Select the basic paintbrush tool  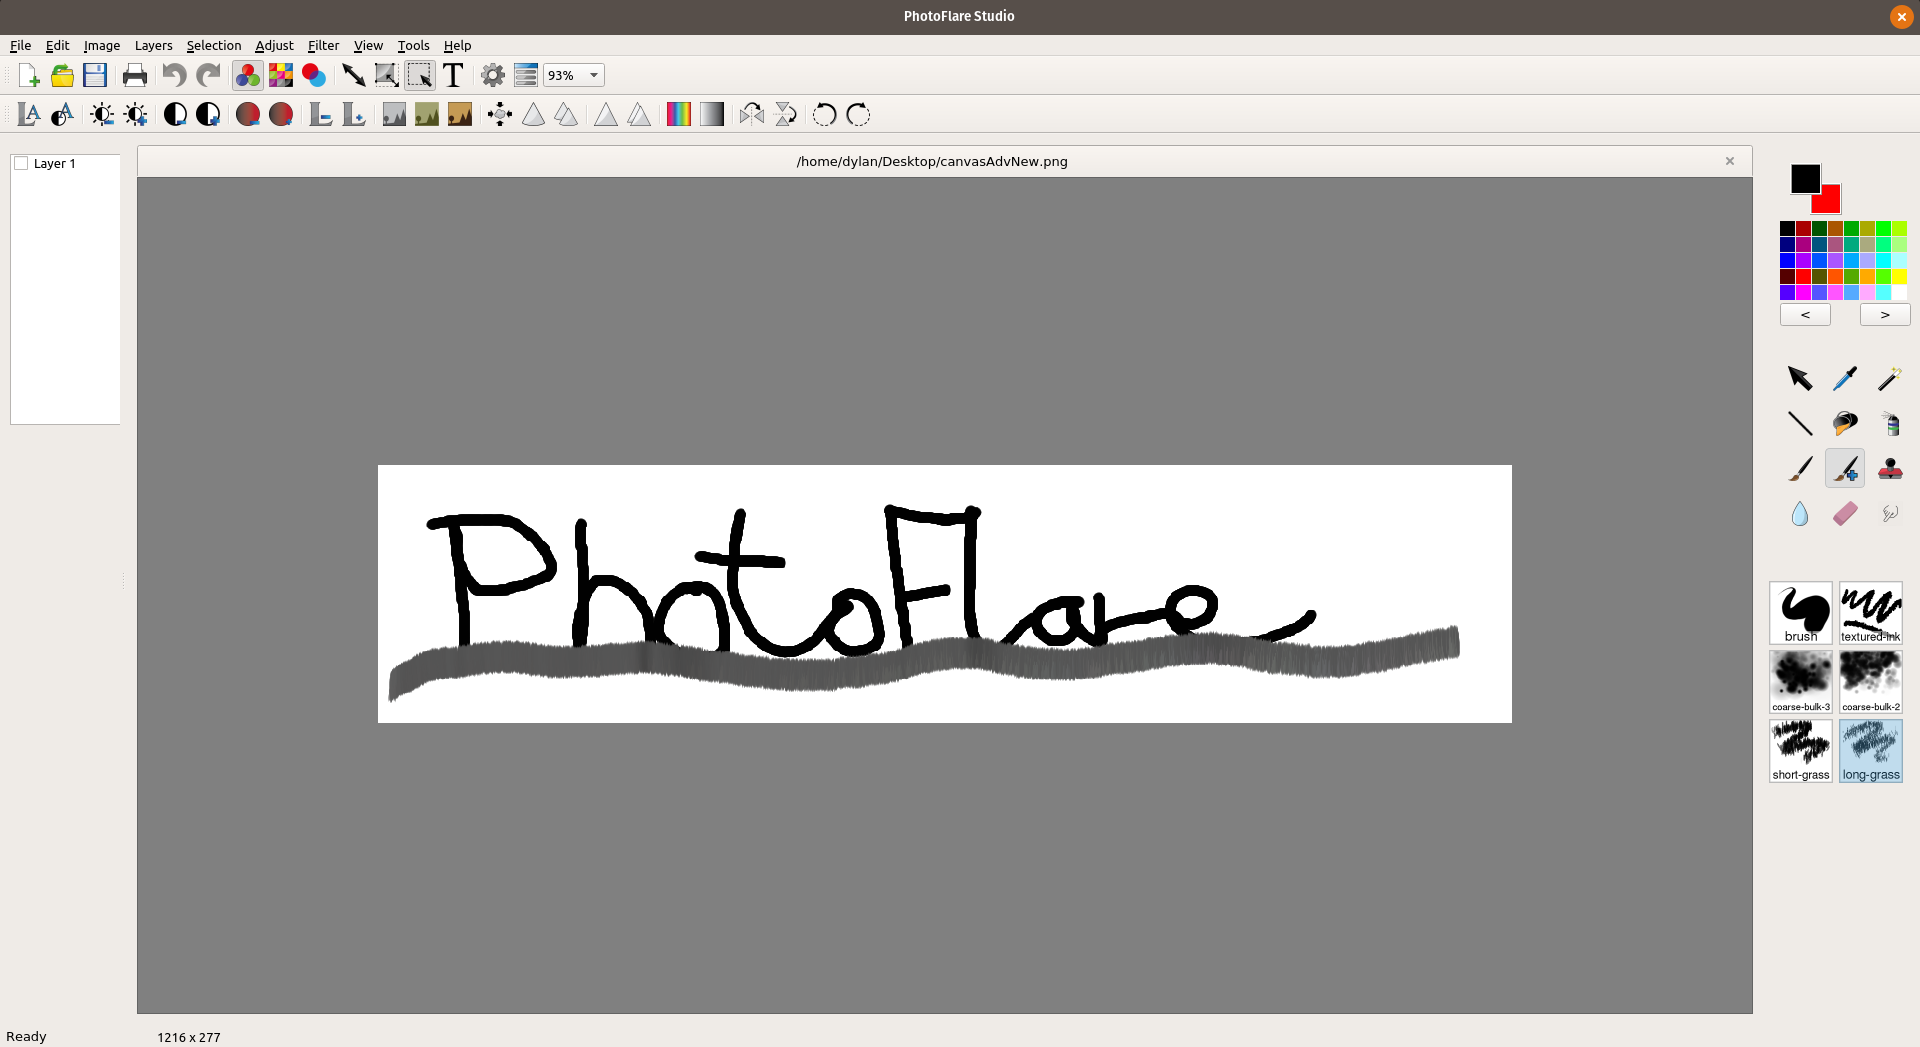tap(1800, 468)
